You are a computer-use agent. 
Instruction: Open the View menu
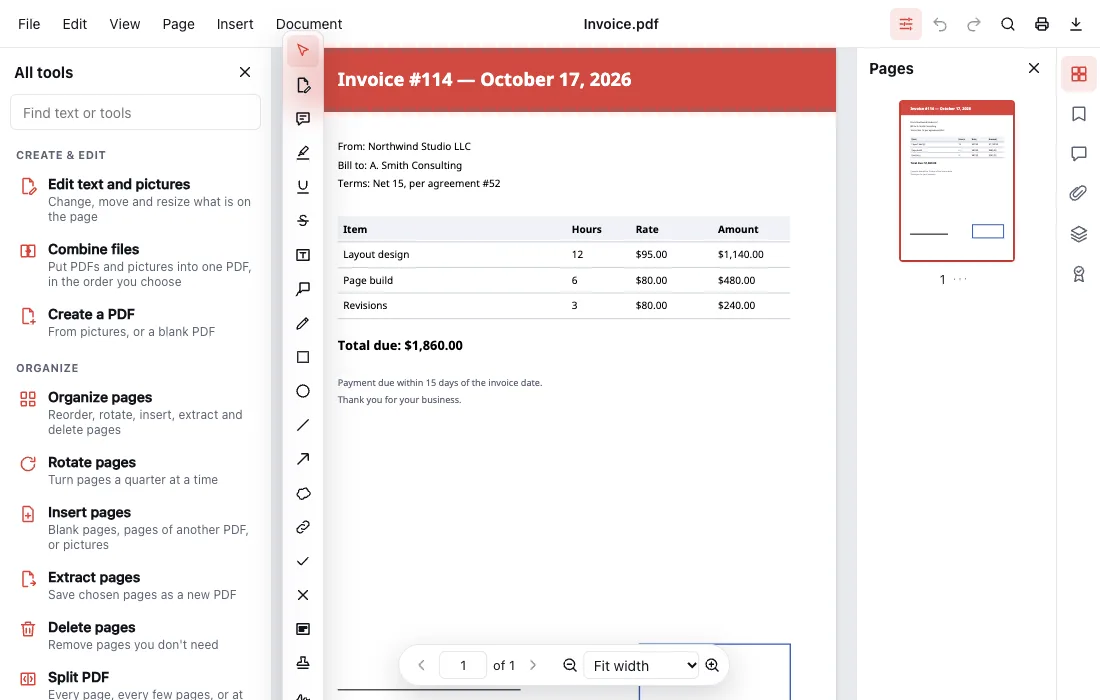click(x=125, y=24)
